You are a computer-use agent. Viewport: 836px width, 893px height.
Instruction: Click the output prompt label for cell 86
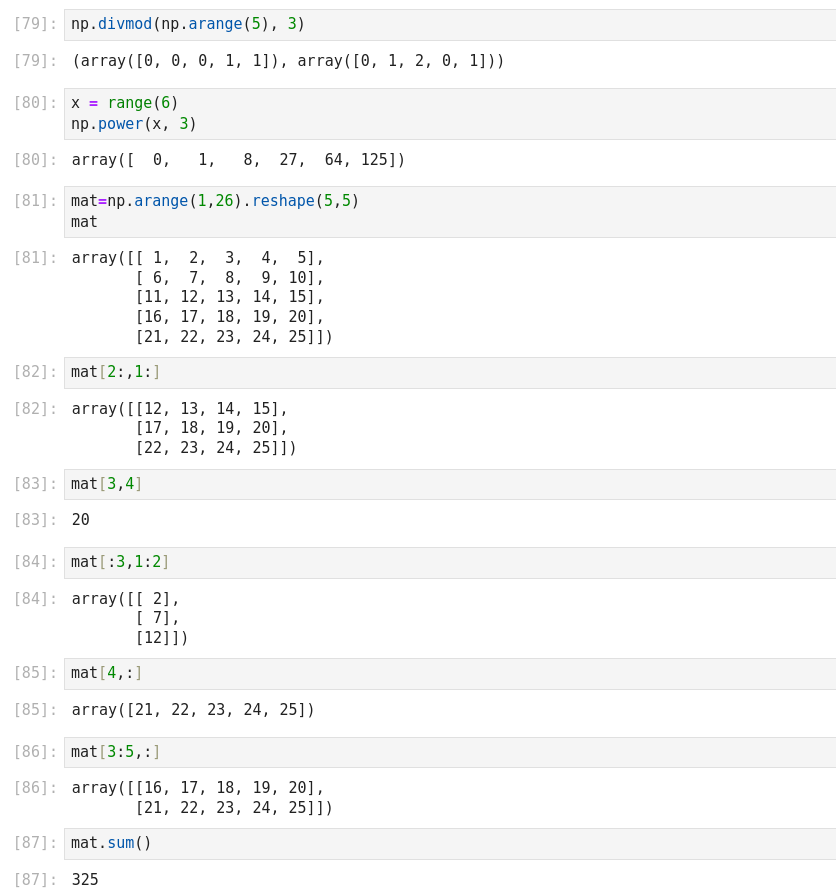point(35,788)
